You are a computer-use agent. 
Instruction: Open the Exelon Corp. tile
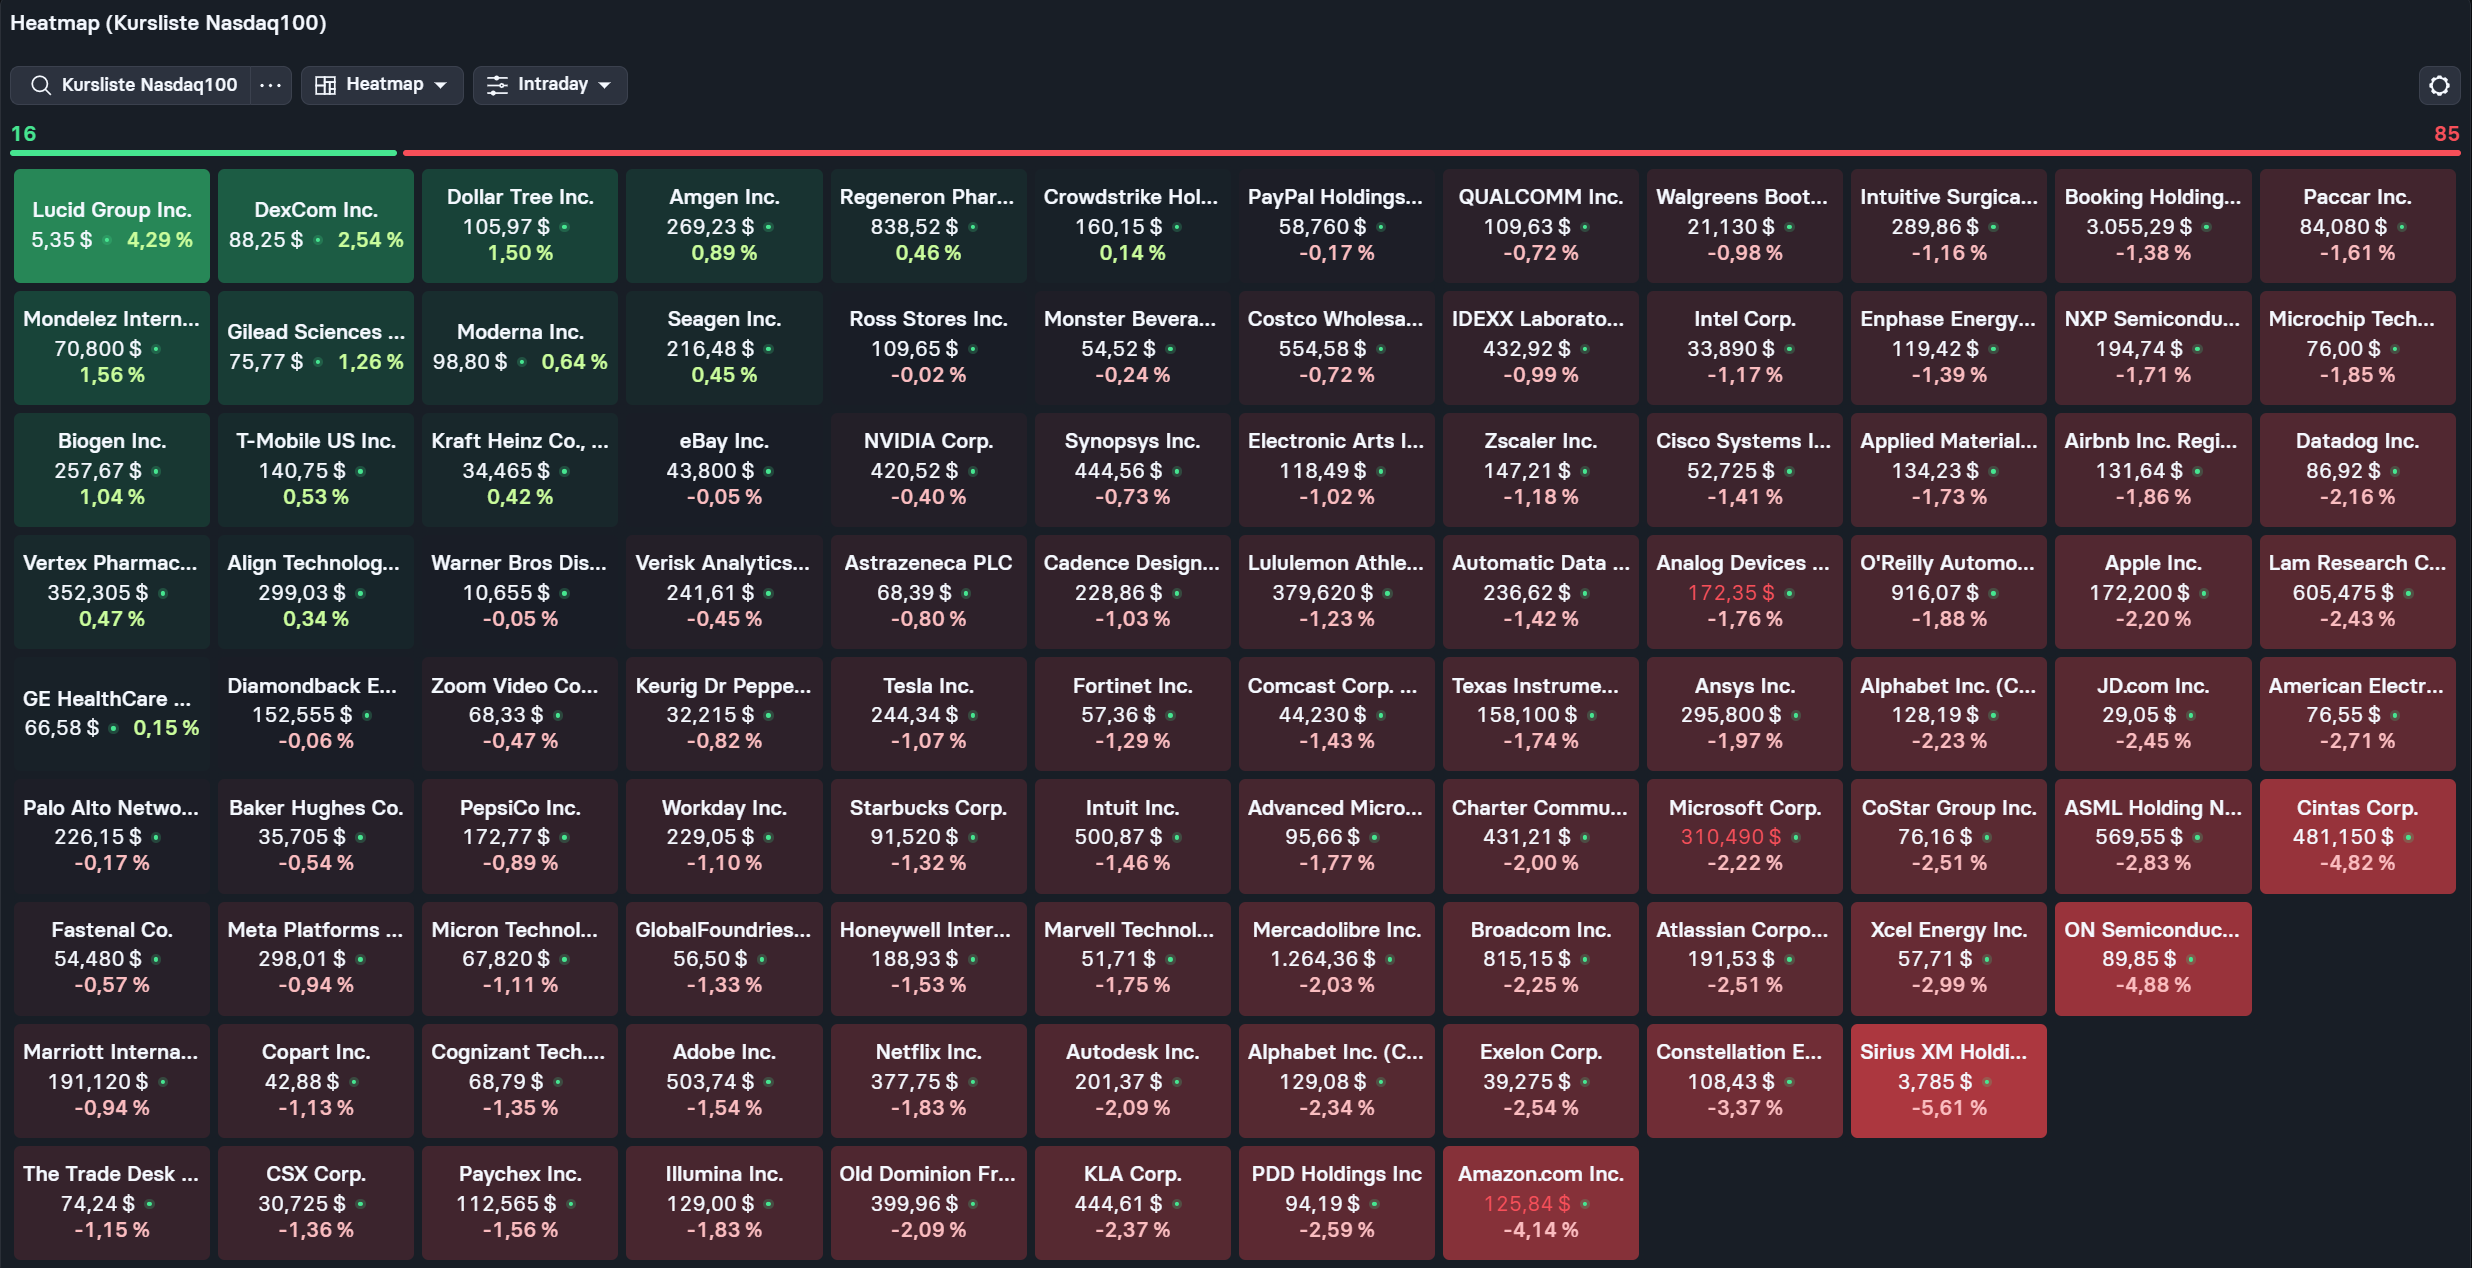tap(1540, 1081)
